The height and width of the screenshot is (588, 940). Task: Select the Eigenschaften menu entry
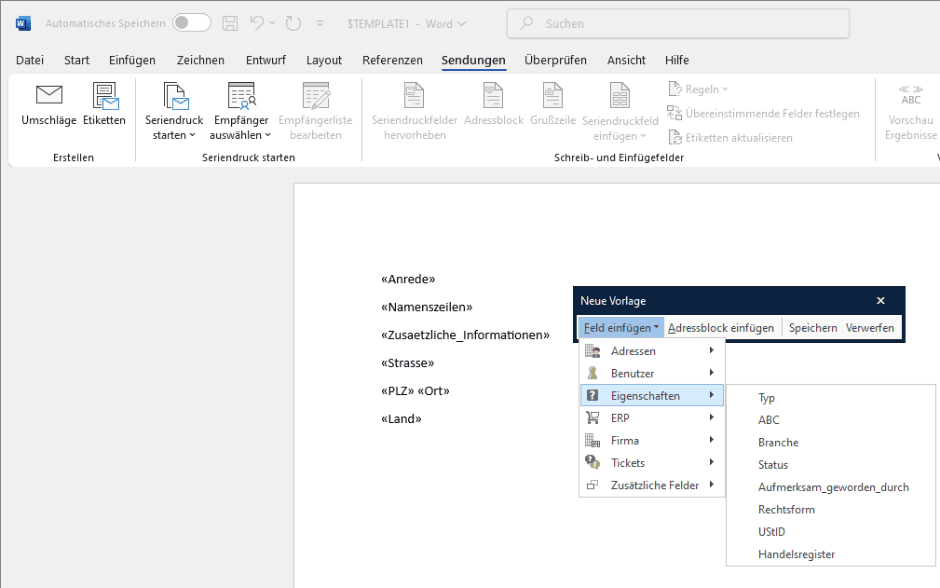pos(652,396)
